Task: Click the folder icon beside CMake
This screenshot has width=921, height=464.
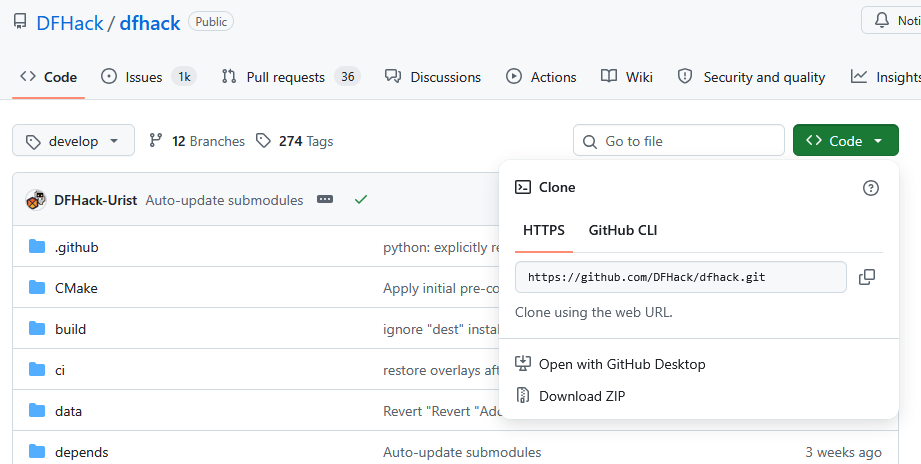Action: click(x=37, y=287)
